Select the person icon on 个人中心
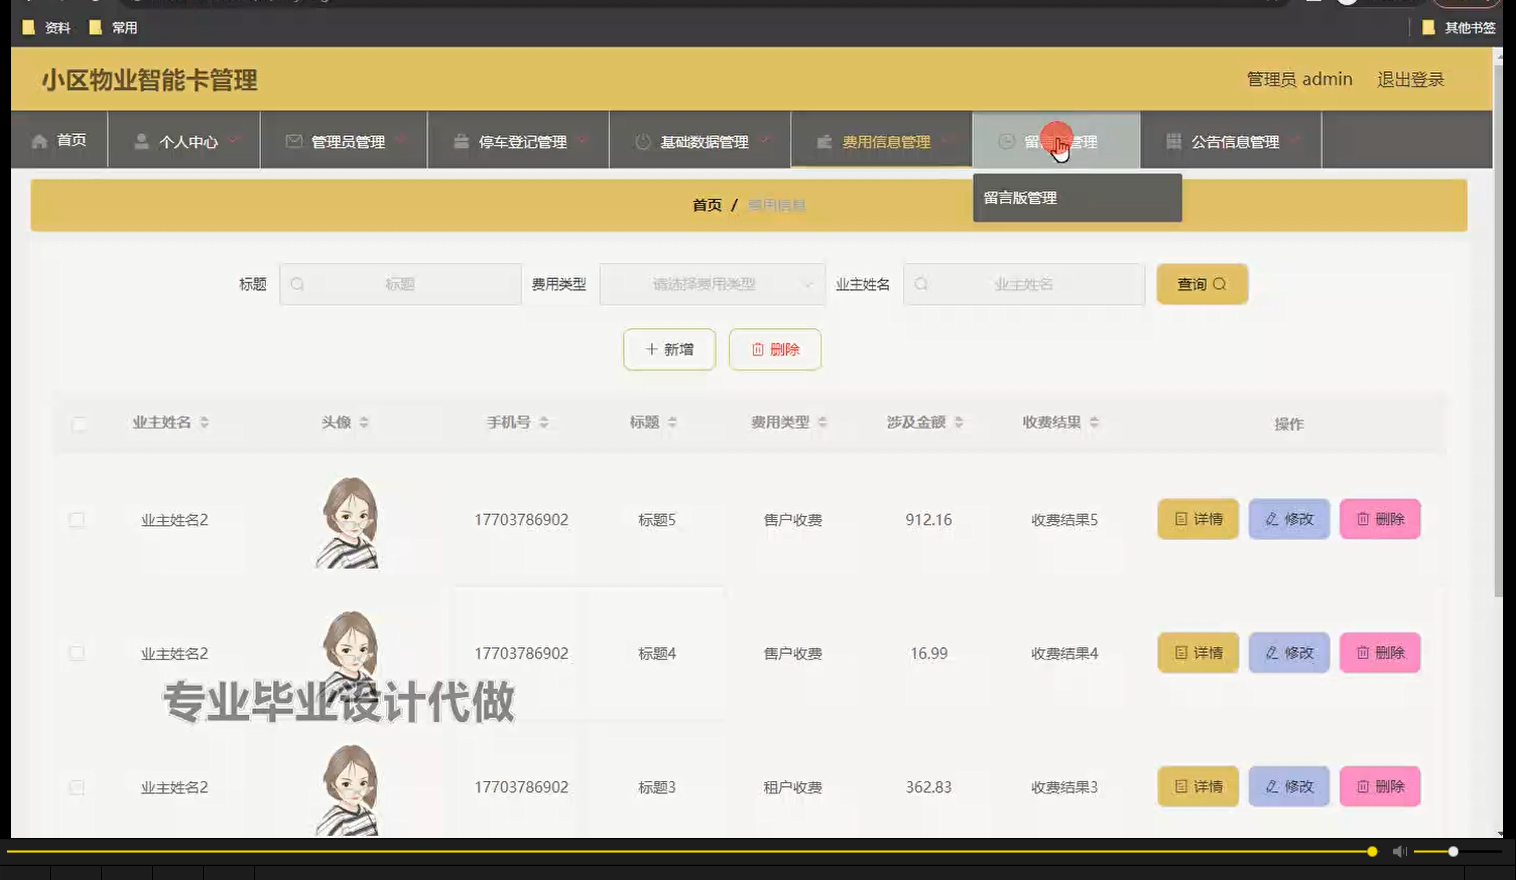This screenshot has width=1516, height=880. pyautogui.click(x=141, y=141)
